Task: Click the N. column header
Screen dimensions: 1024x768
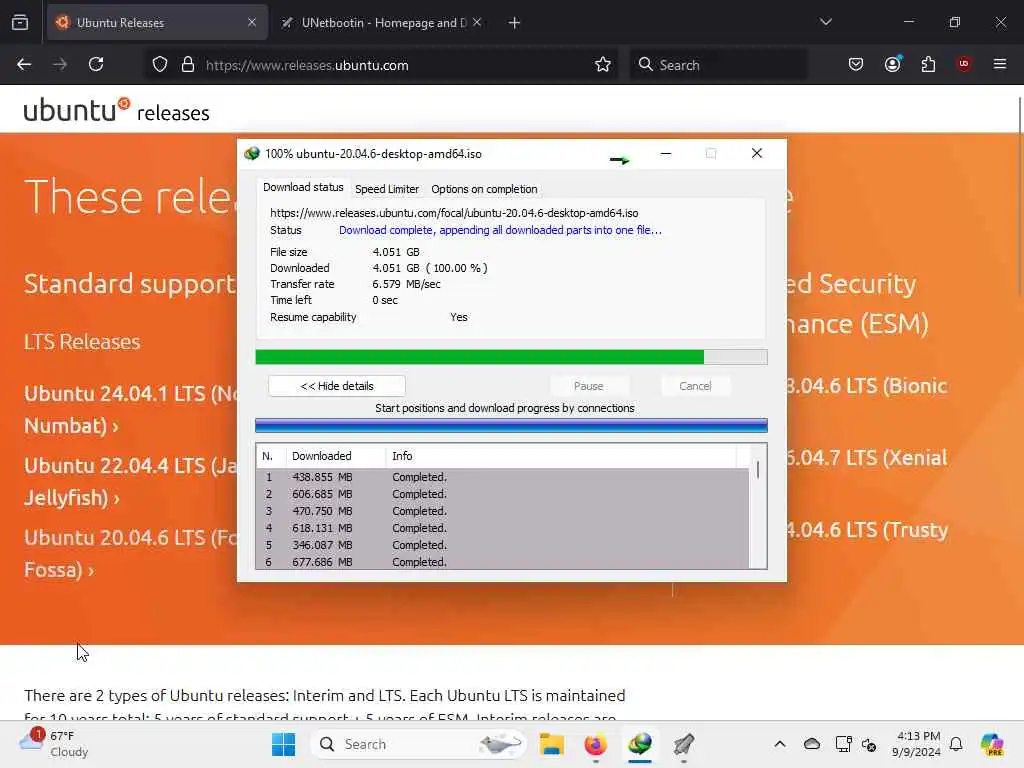Action: pyautogui.click(x=270, y=456)
